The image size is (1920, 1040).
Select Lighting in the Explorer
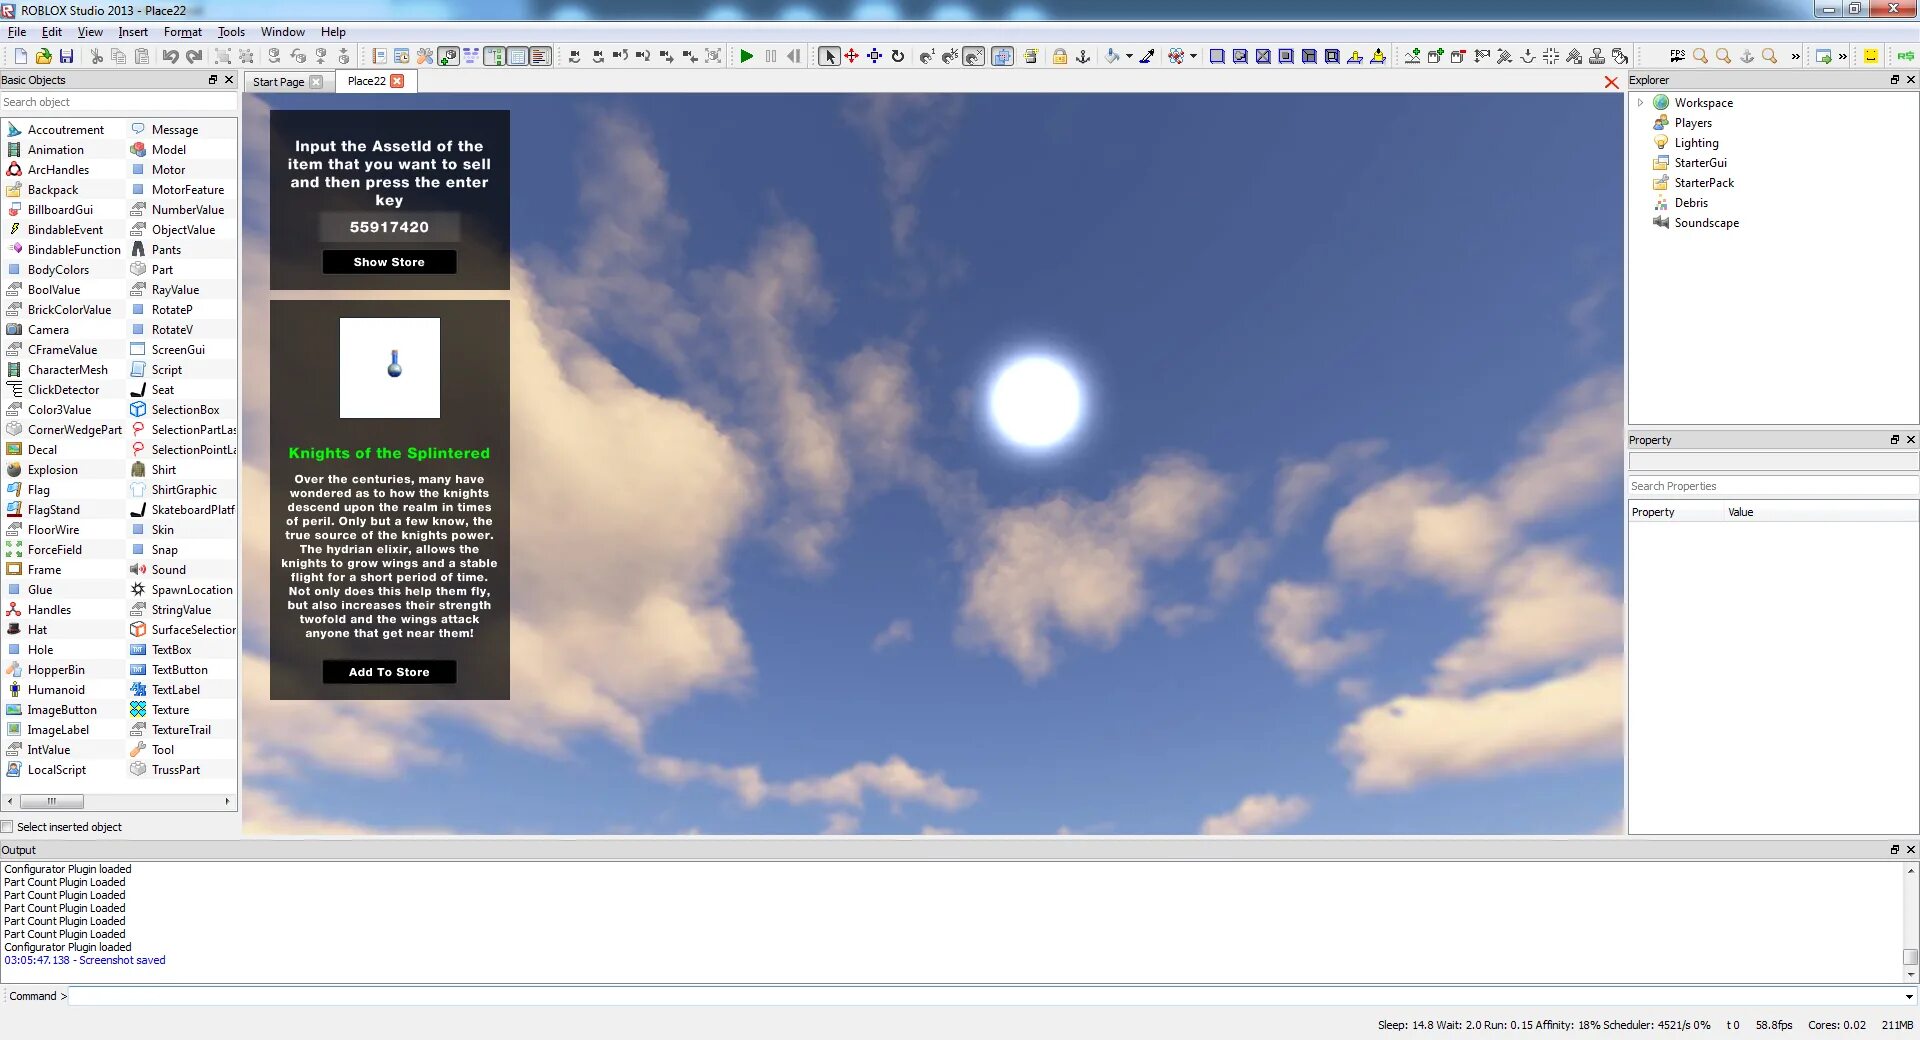[1696, 143]
